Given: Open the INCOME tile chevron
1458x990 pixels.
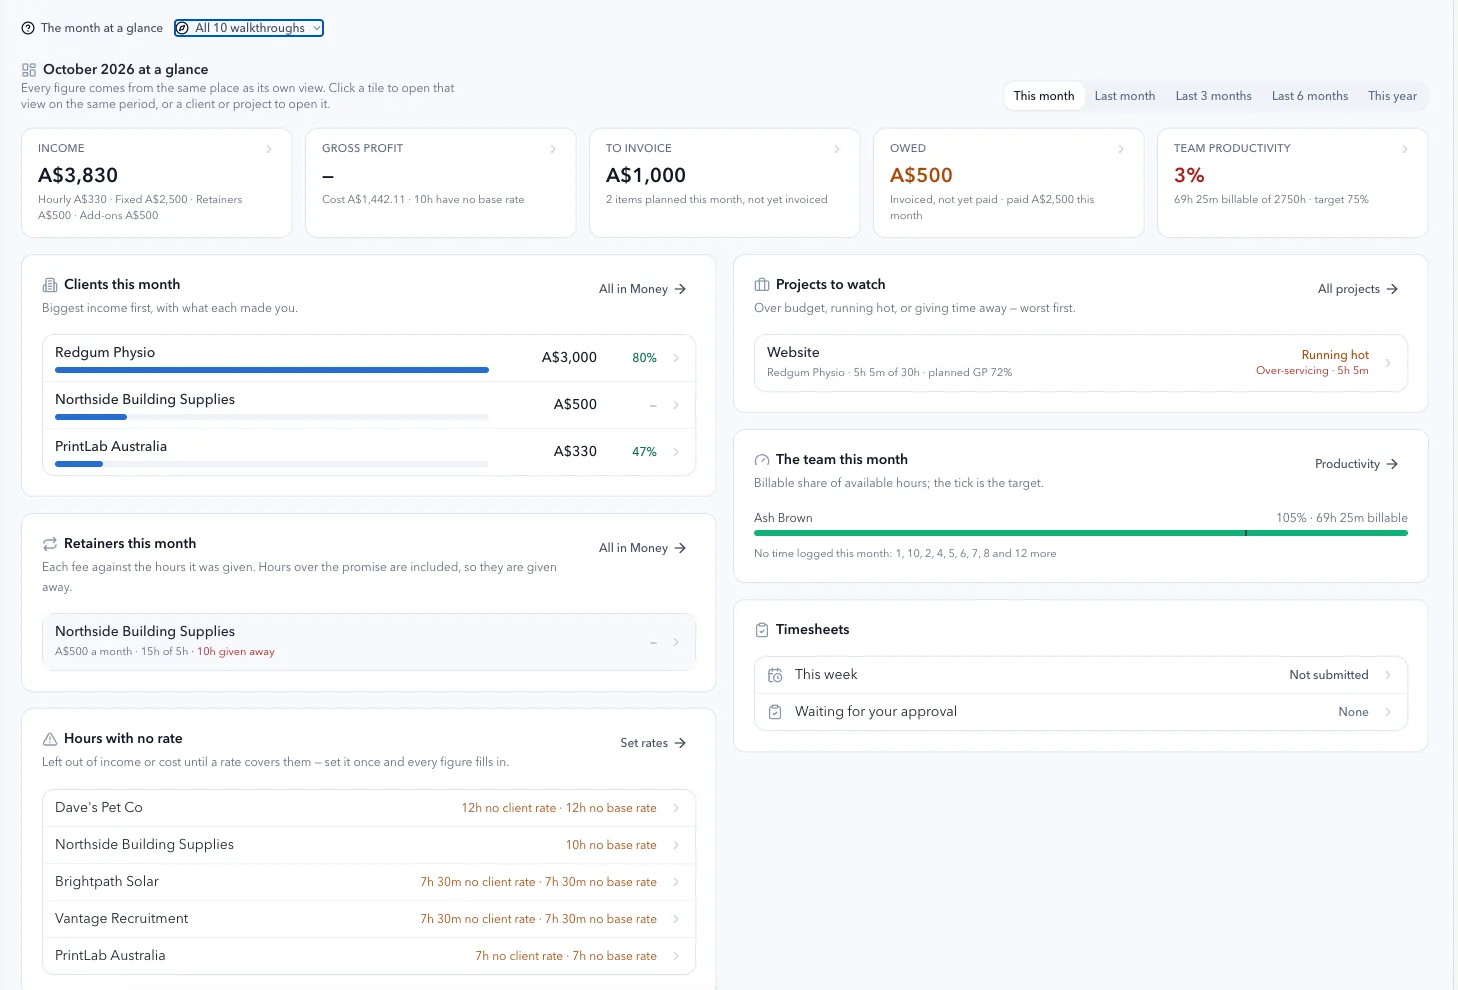Looking at the screenshot, I should click(269, 149).
